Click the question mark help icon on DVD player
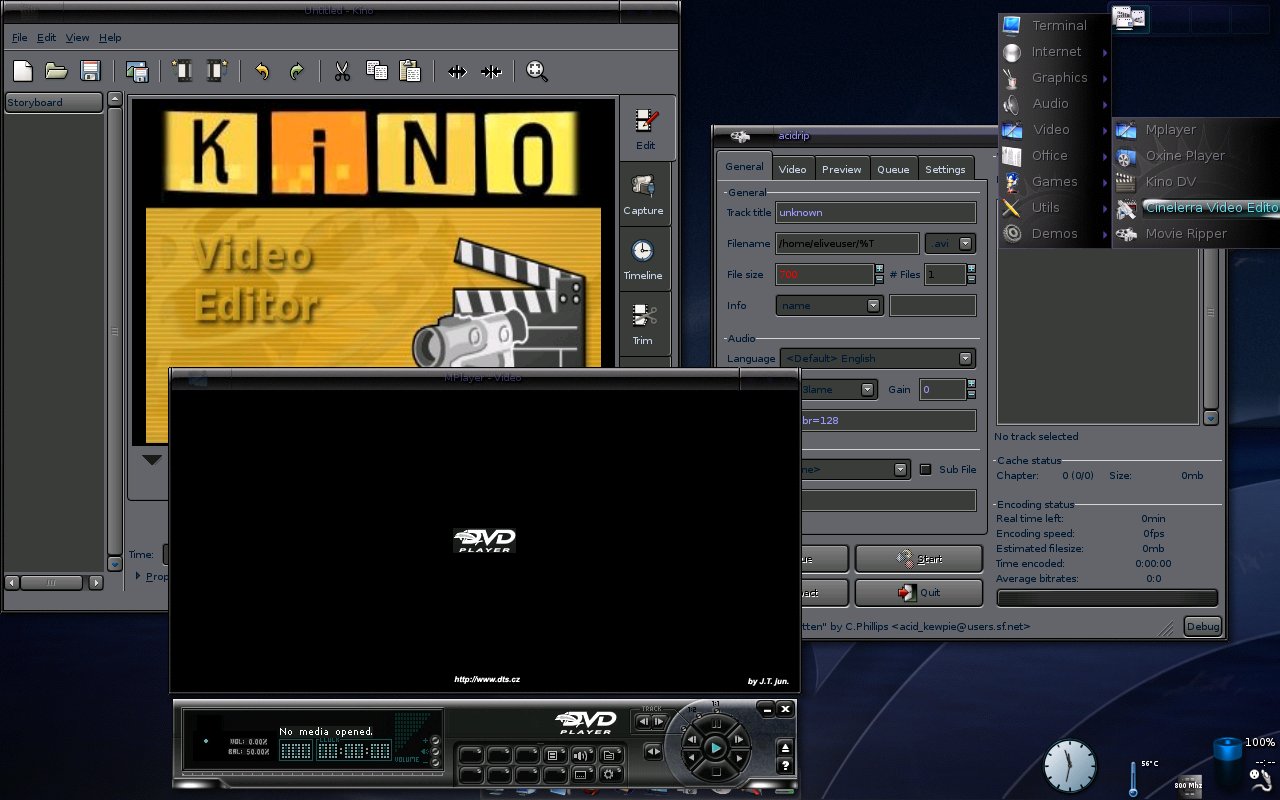 click(x=785, y=766)
